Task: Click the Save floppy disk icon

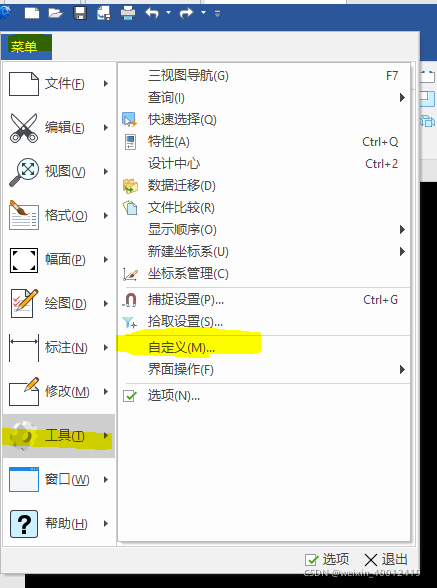Action: 80,14
